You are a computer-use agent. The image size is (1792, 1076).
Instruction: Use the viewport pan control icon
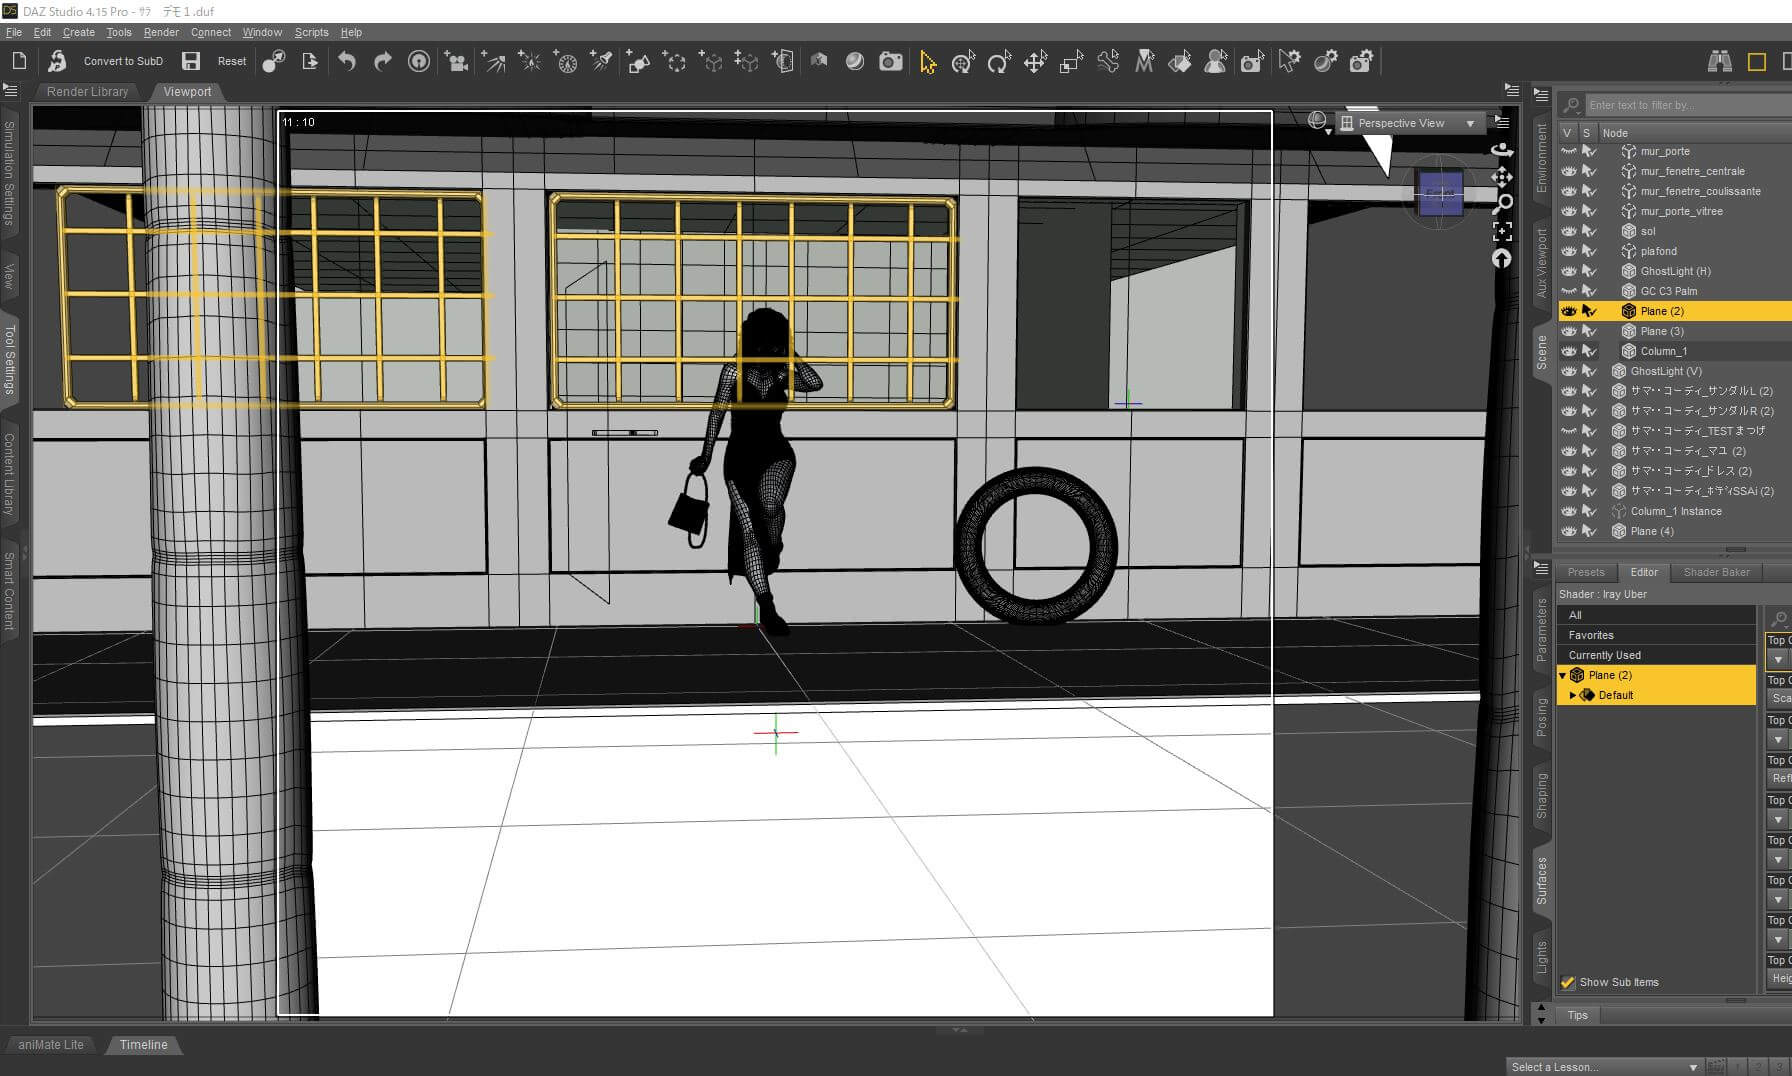[1502, 177]
